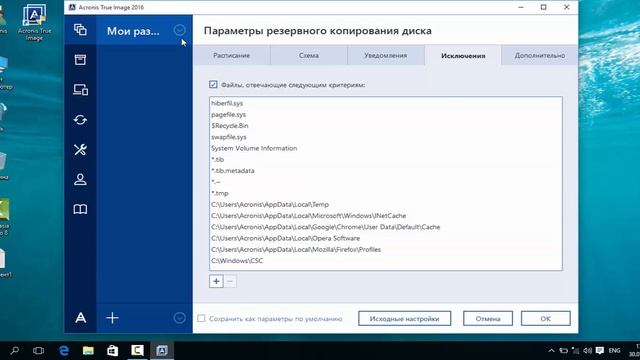Select the '*.tmp' exclusion entry
Viewport: 640px width, 360px height.
(386, 193)
